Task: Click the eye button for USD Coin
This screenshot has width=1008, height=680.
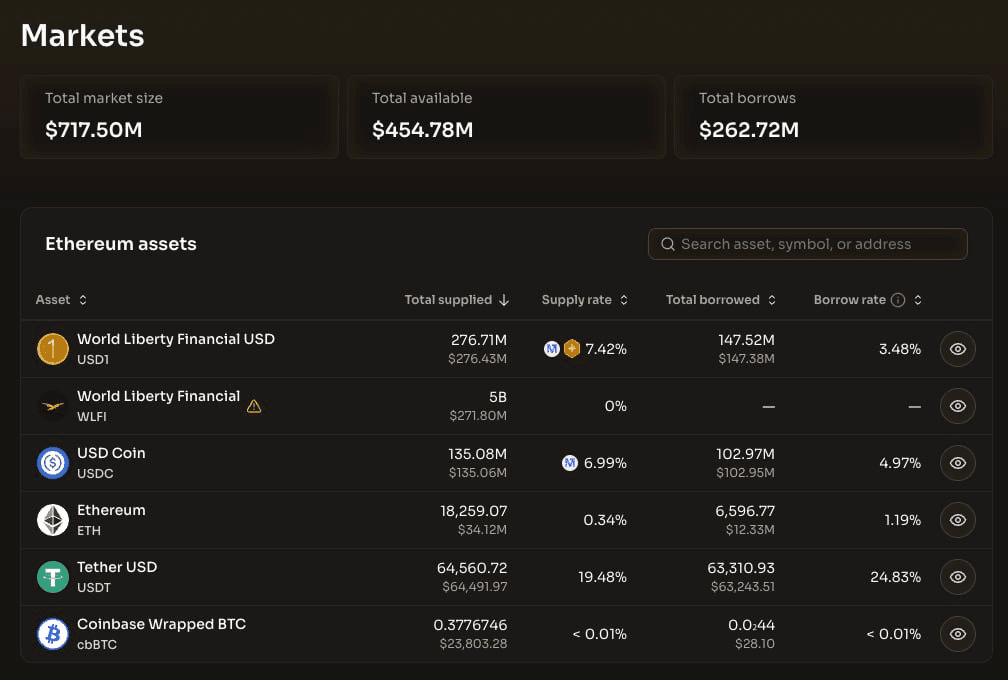Action: pos(958,463)
